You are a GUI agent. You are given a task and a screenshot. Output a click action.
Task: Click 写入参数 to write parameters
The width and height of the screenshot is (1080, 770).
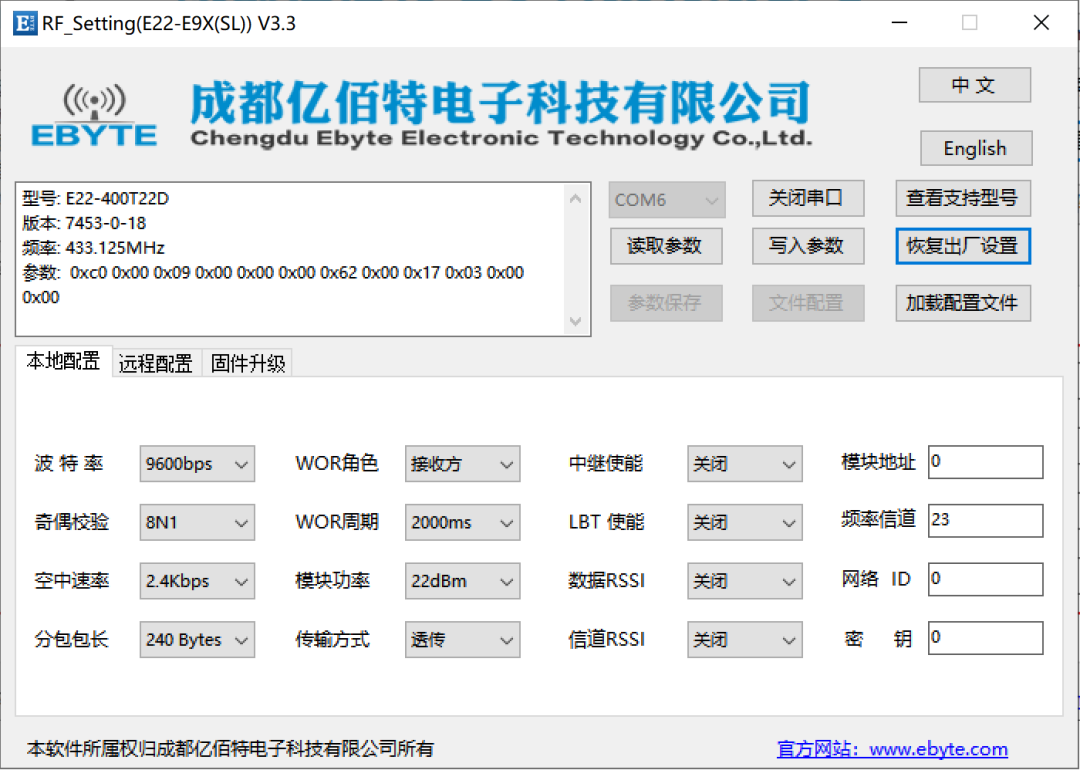[x=807, y=246]
